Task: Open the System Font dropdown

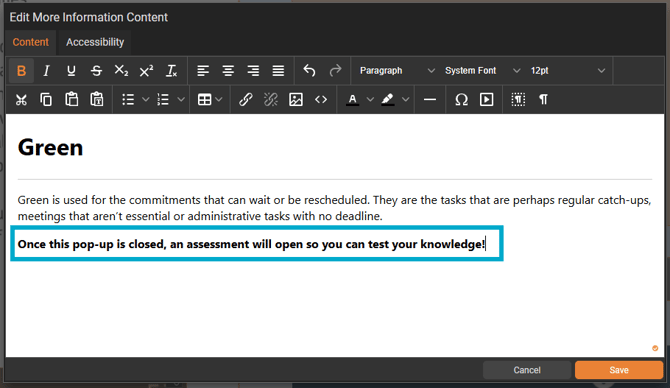Action: point(482,71)
